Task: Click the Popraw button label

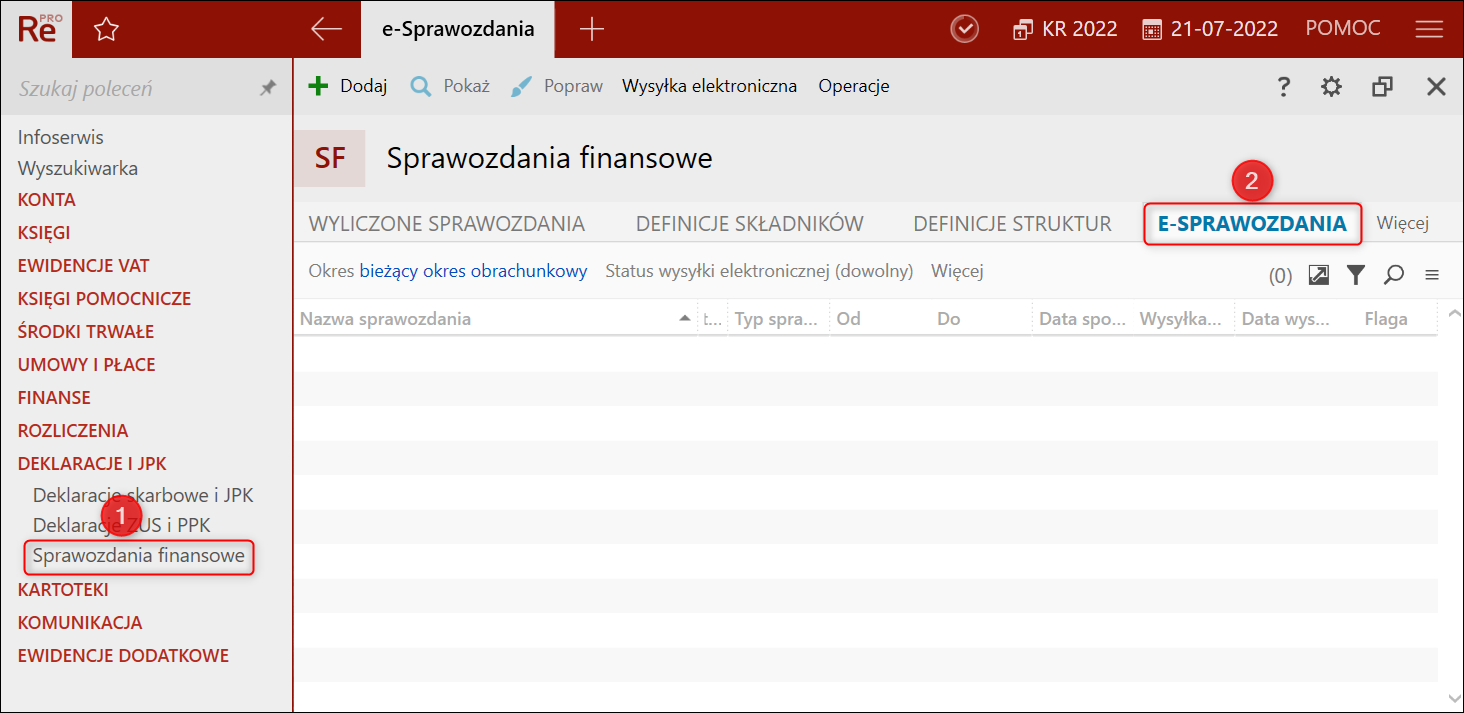Action: click(x=574, y=86)
